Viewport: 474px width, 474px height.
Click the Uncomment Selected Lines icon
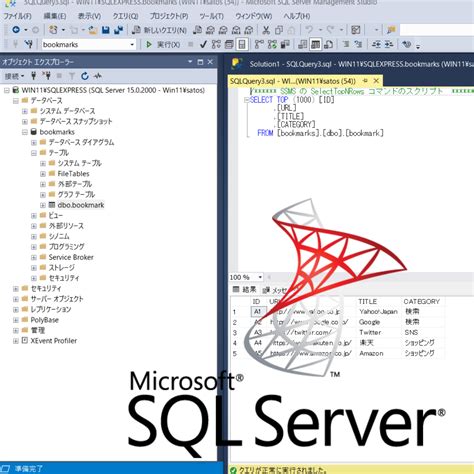coord(358,44)
